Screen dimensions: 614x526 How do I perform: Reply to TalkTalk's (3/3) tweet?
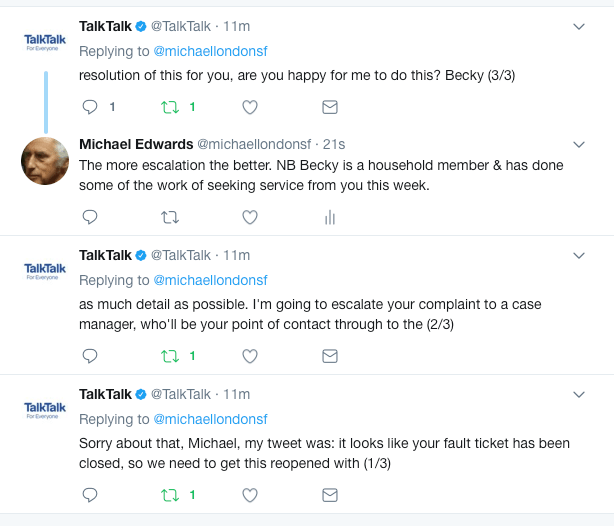(89, 106)
